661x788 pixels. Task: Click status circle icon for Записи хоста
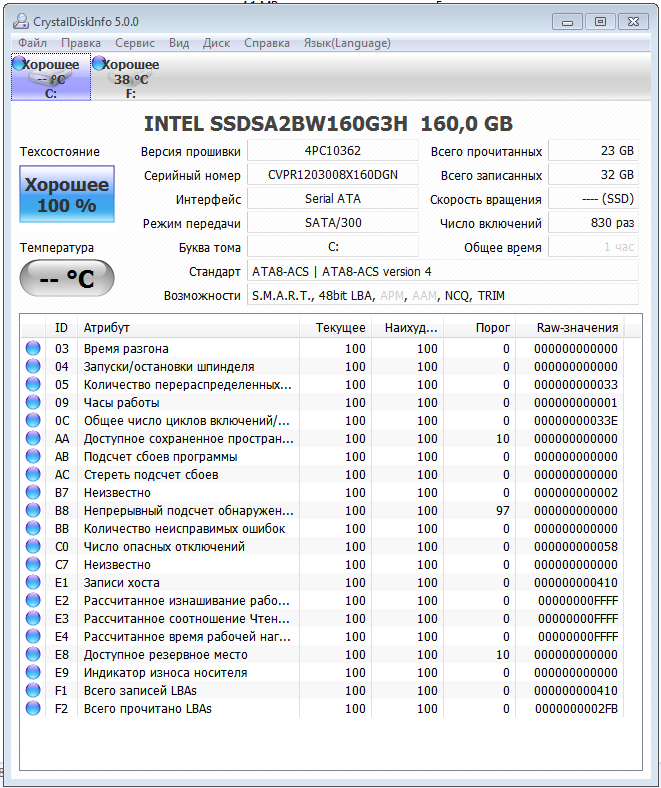[x=33, y=582]
